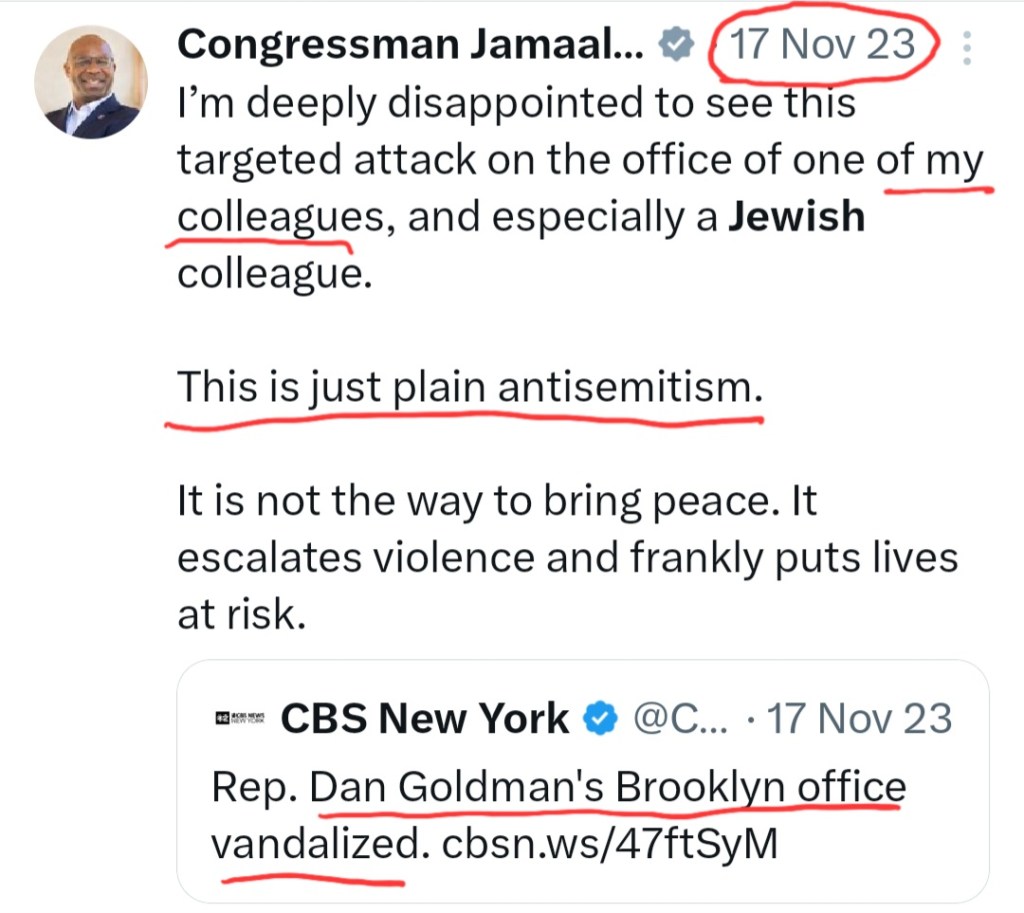Click the quoted text 'Dan Goldman's Brooklyn office'
Viewport: 1024px width, 913px height.
pos(608,788)
